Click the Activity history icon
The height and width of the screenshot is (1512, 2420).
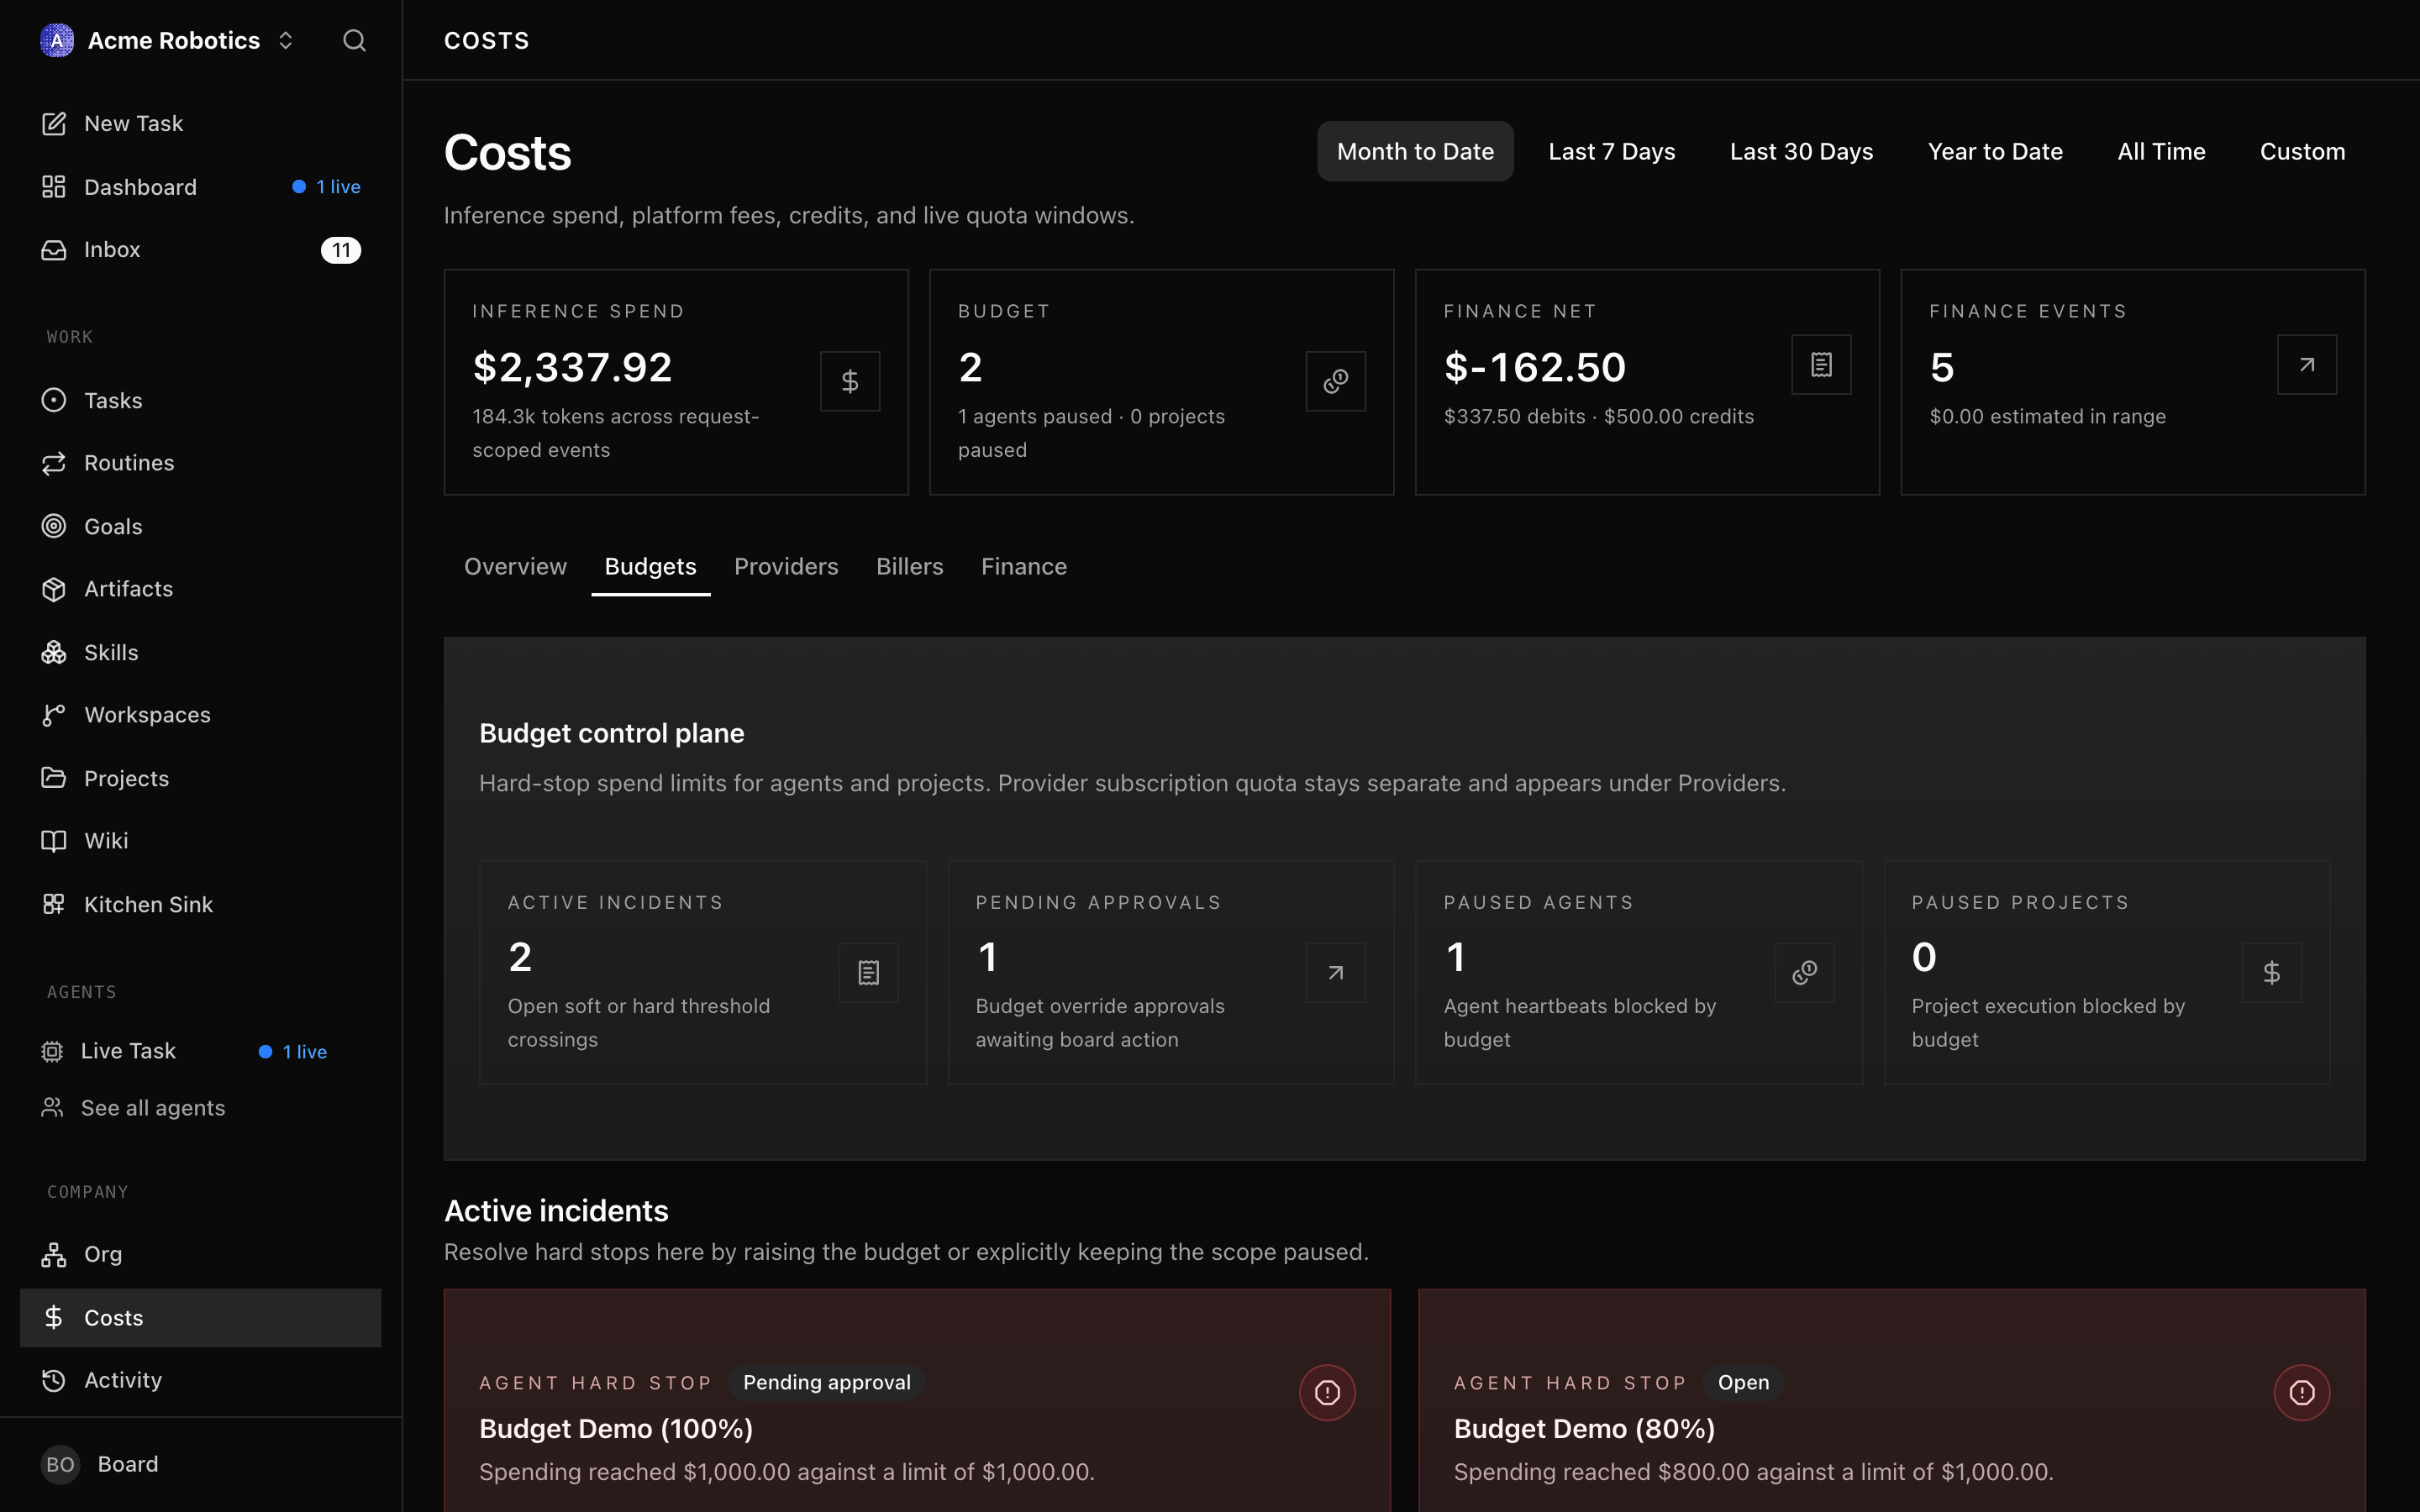click(54, 1380)
